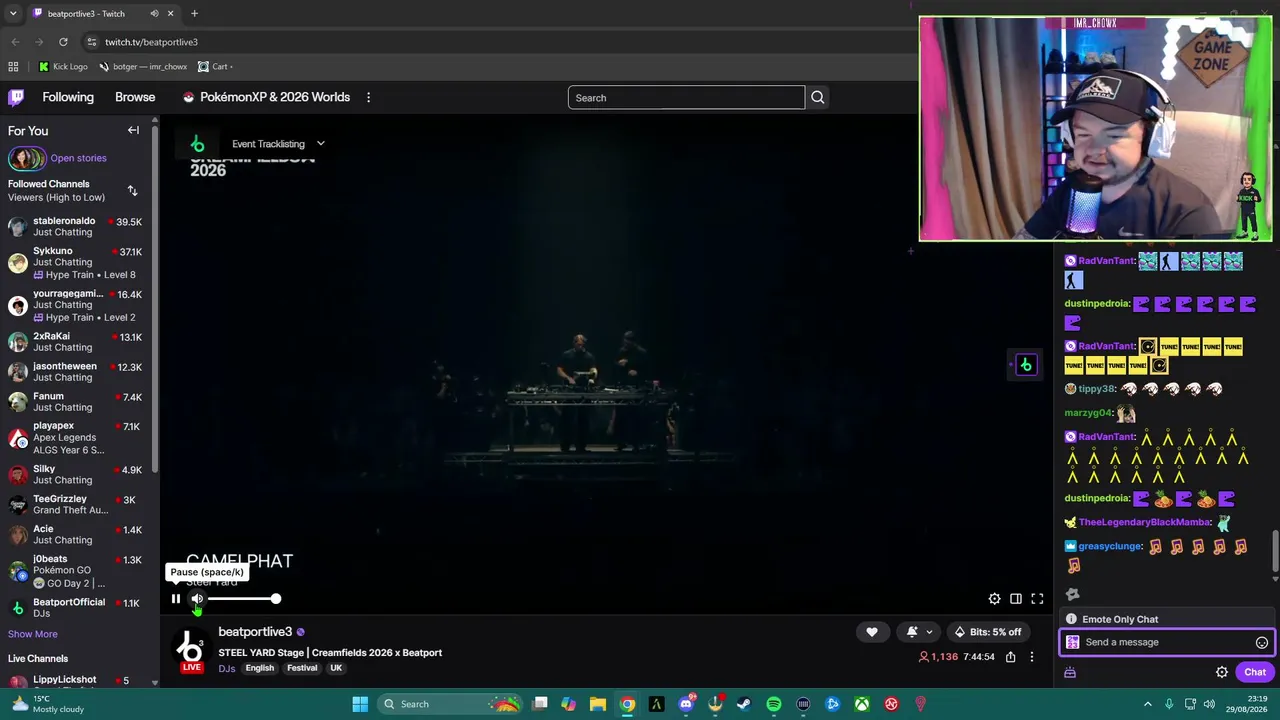
Task: Open playapex's channel in sidebar
Action: pyautogui.click(x=75, y=438)
